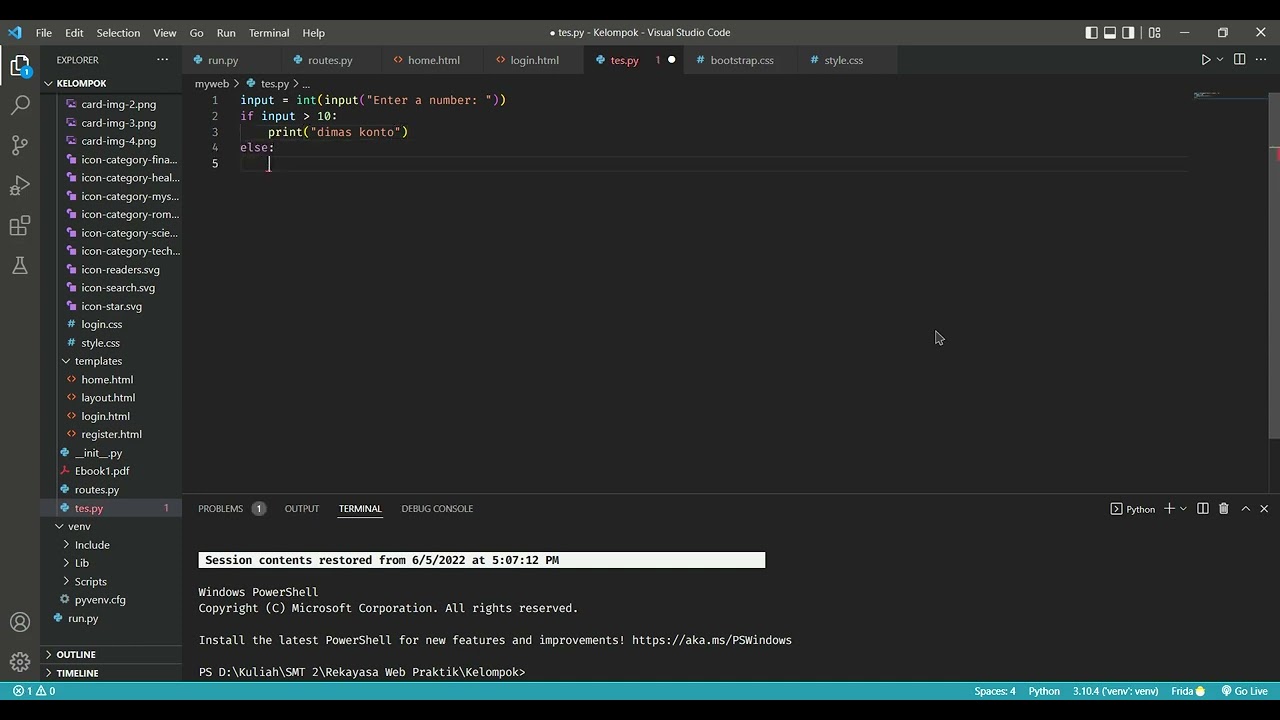Toggle the bottom panel layout icon
The image size is (1280, 720).
1110,32
